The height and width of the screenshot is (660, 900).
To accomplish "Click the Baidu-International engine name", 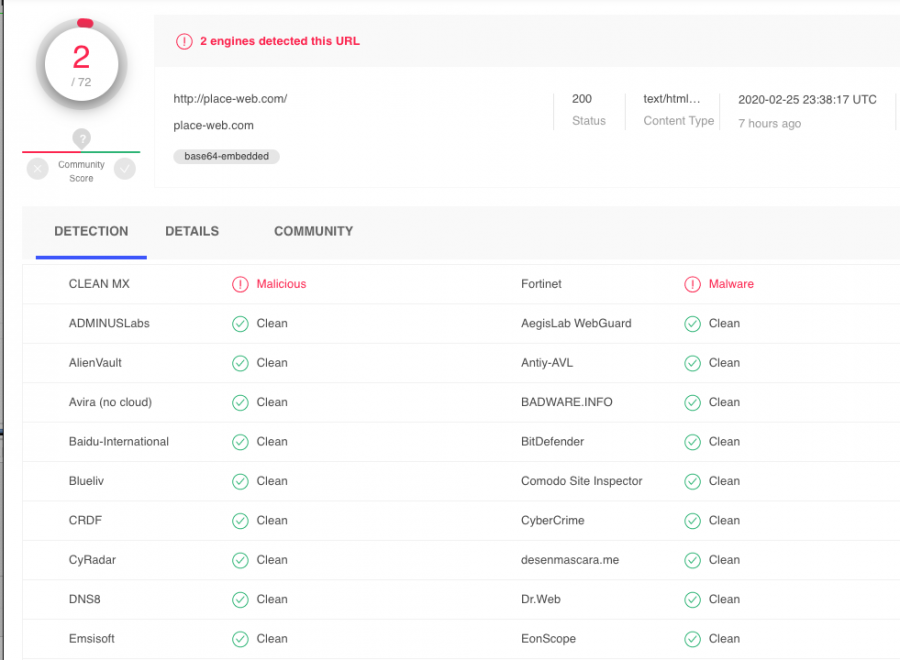I will click(119, 442).
